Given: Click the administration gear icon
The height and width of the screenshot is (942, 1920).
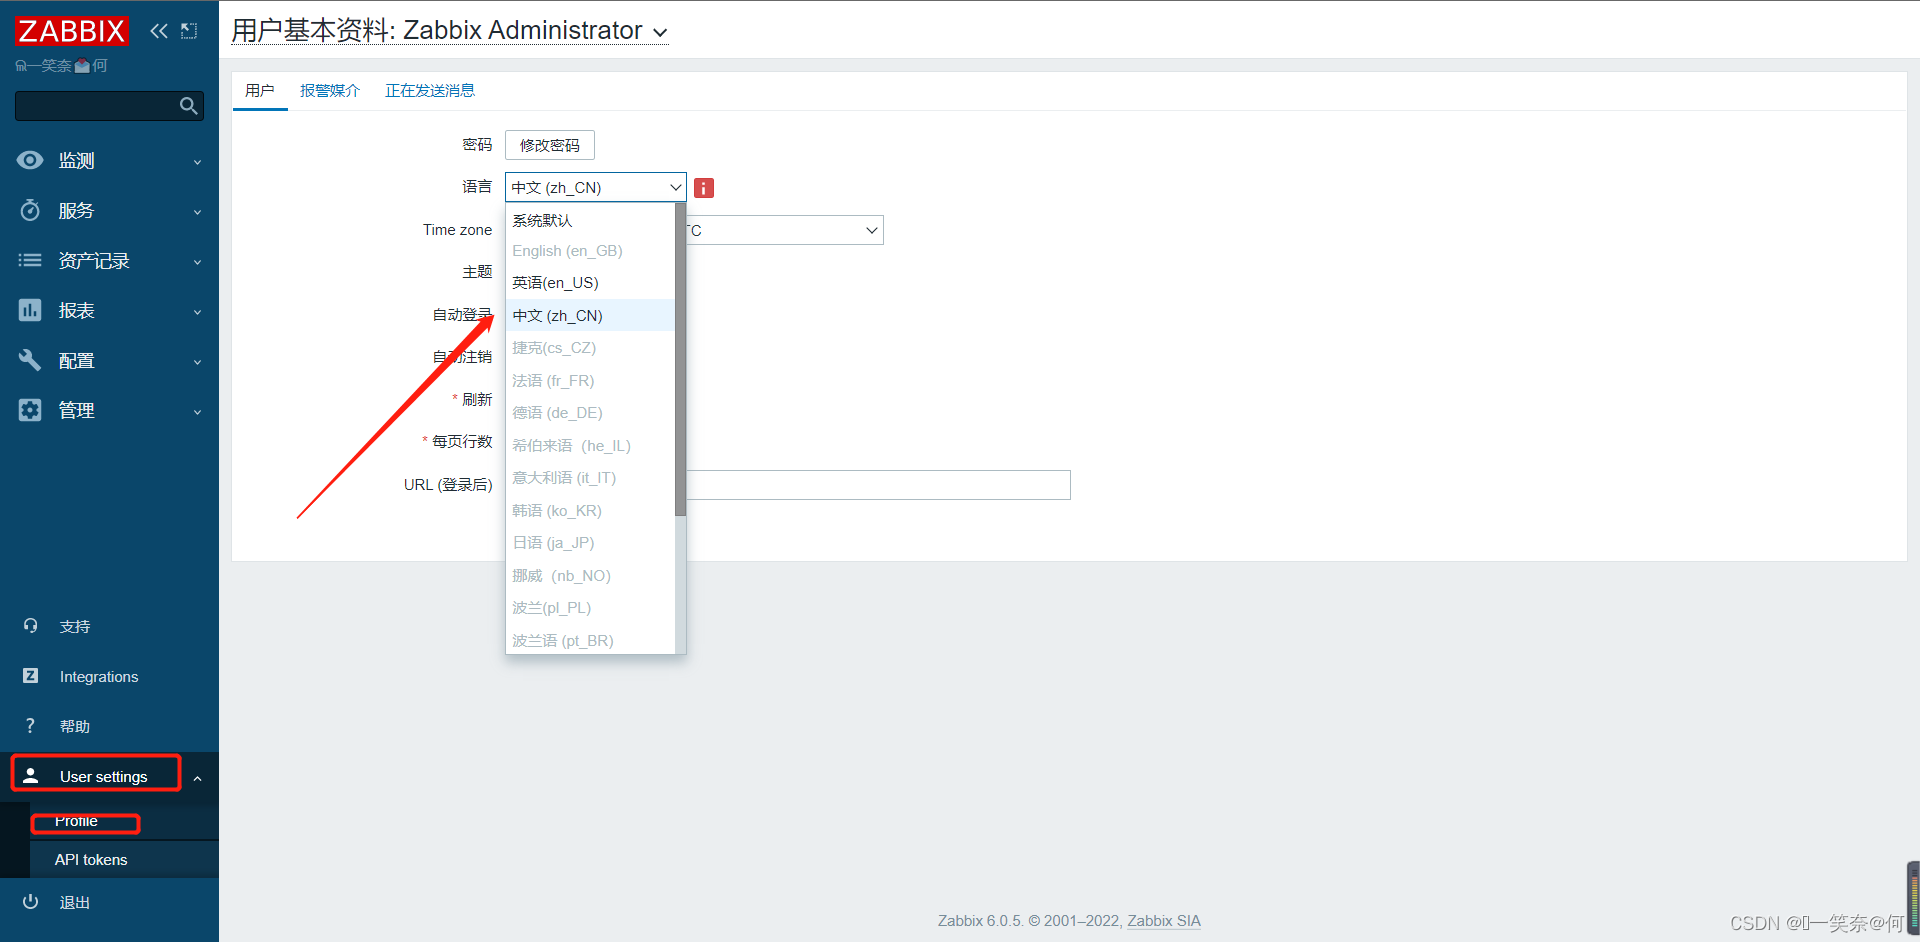Looking at the screenshot, I should pos(30,410).
